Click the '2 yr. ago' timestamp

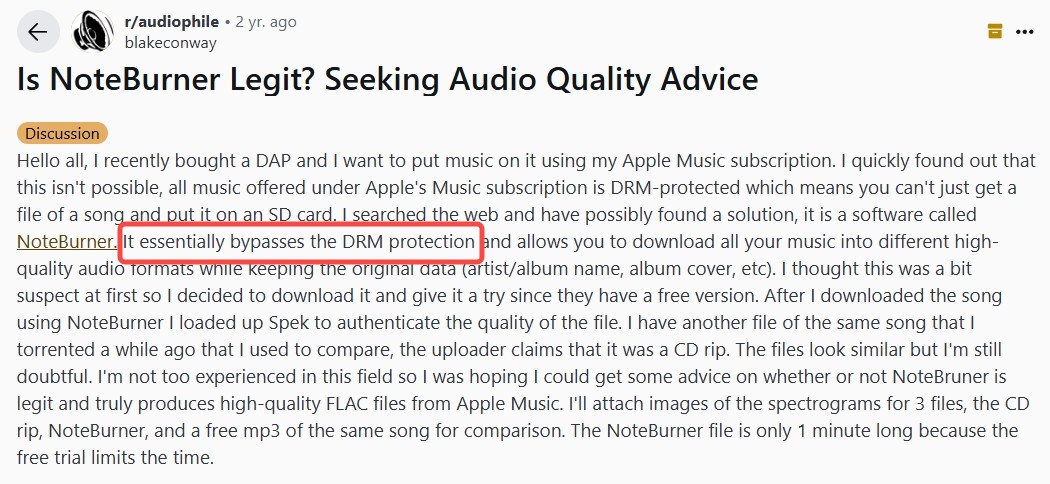266,22
